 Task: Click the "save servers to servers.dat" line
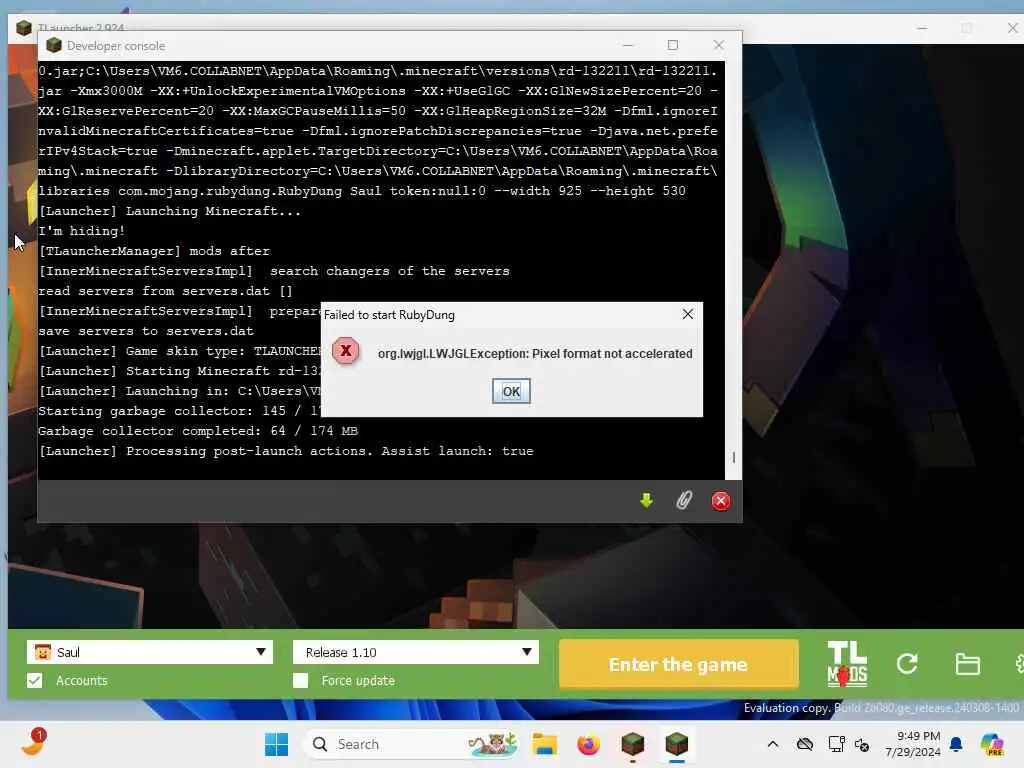coord(146,331)
